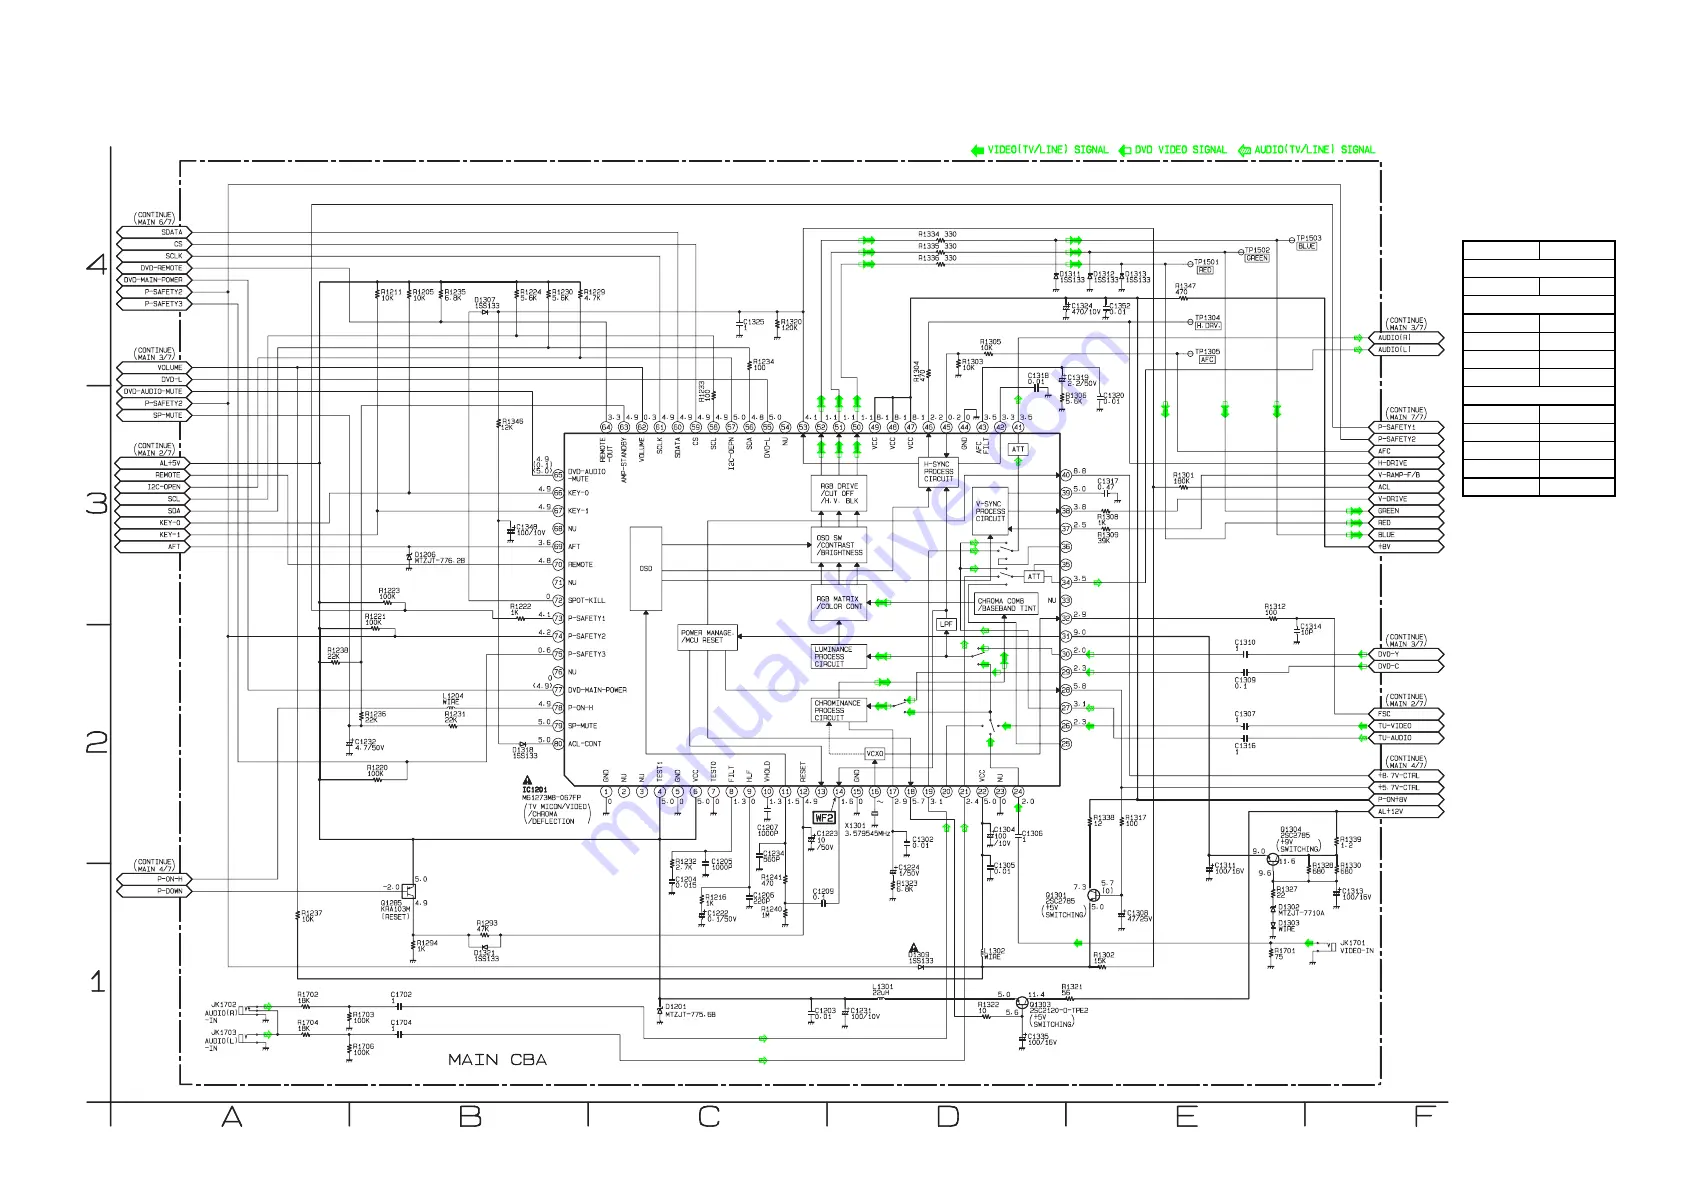
Task: Click the OSD SW /CONTRAST /BRIGHTNESS block
Action: (x=839, y=546)
